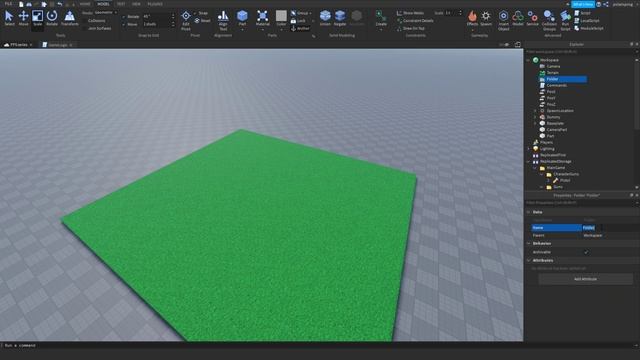Collapse the Workspace tree node
This screenshot has width=640, height=360.
[x=528, y=60]
